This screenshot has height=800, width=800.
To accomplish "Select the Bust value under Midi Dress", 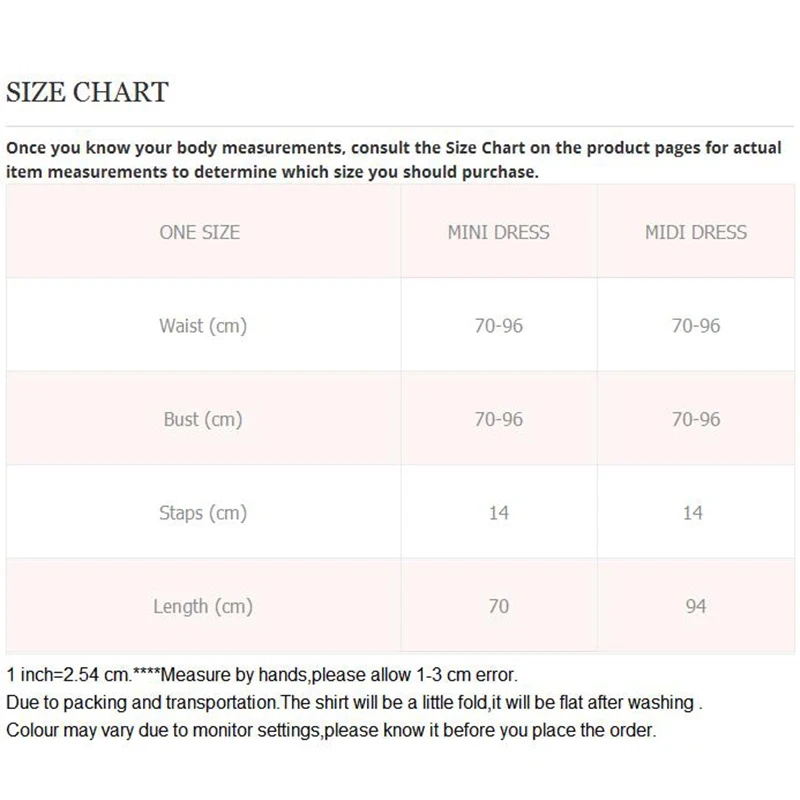I will 695,419.
